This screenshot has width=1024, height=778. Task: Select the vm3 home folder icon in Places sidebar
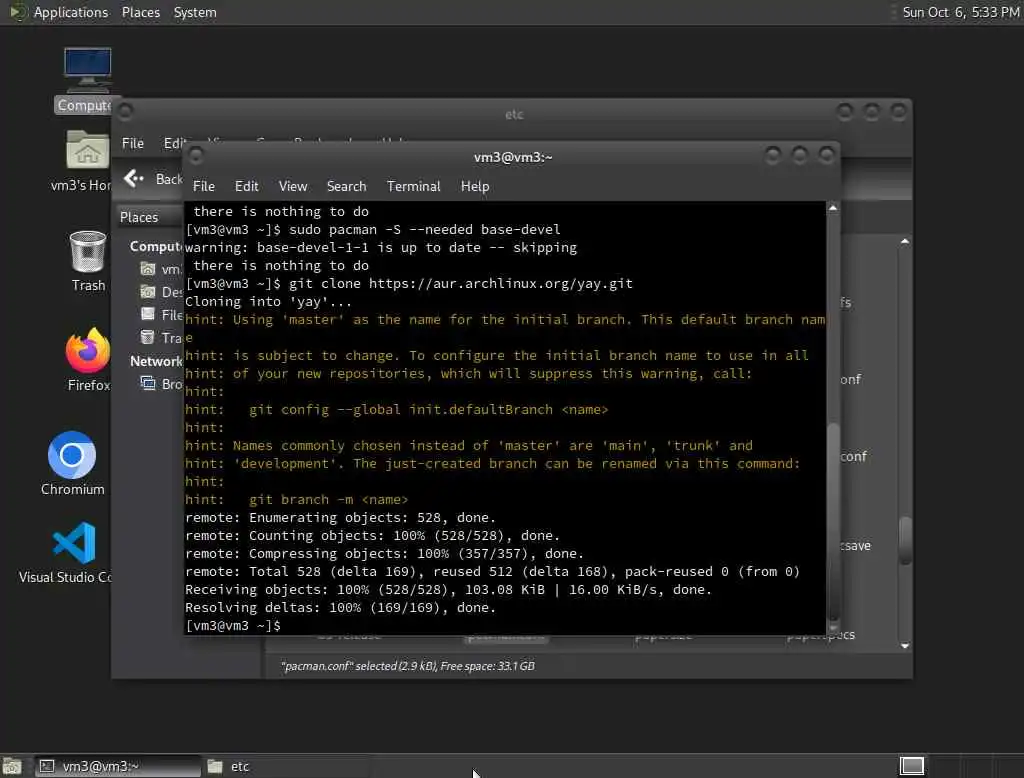tap(148, 268)
